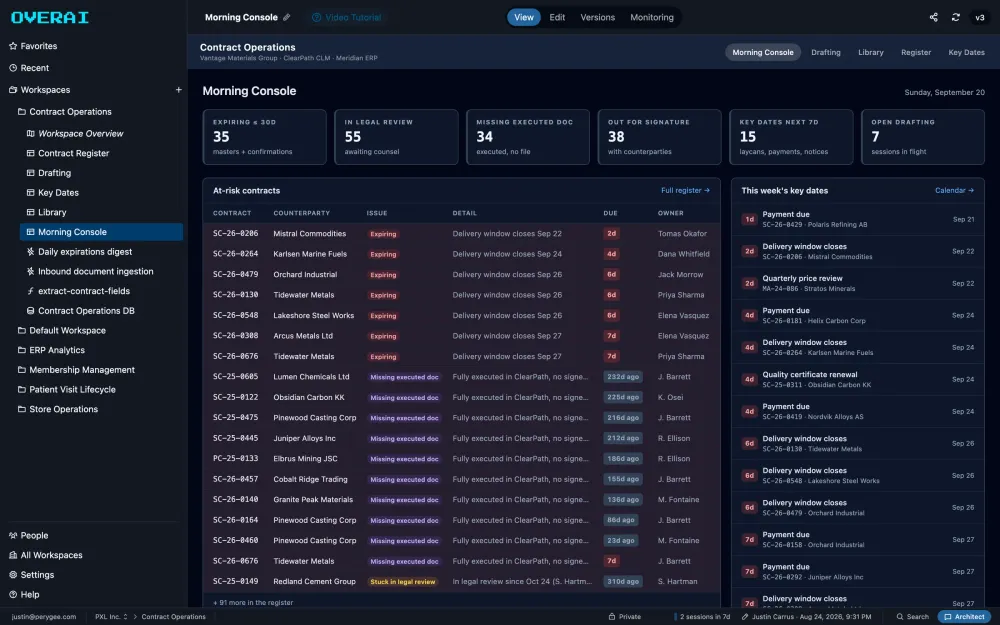Open the Full register link

pyautogui.click(x=685, y=190)
